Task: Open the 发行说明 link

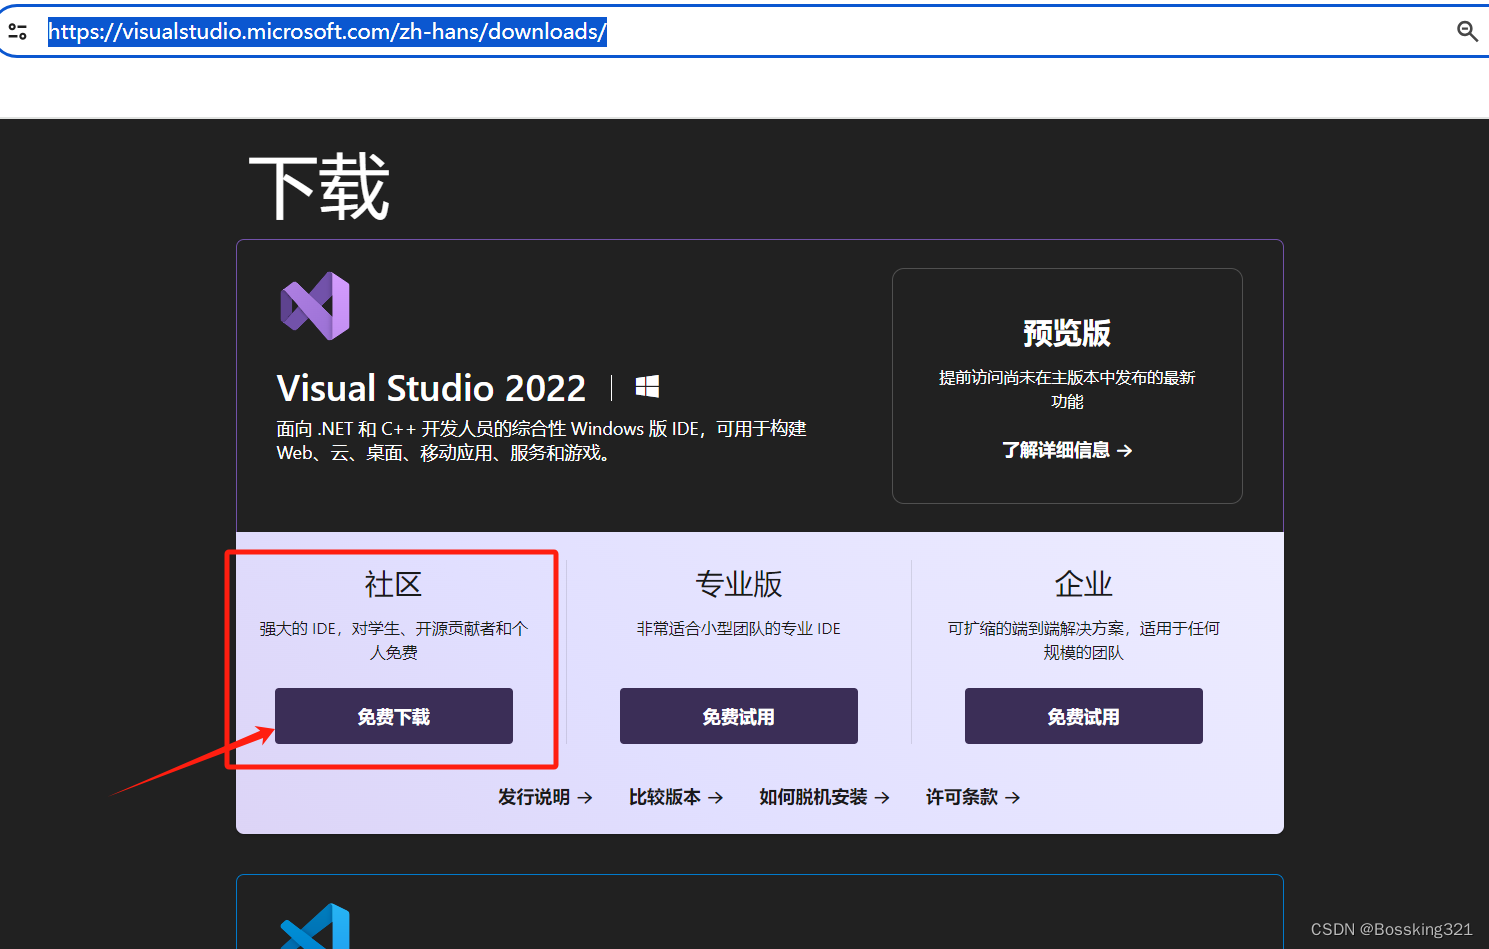Action: [x=545, y=797]
